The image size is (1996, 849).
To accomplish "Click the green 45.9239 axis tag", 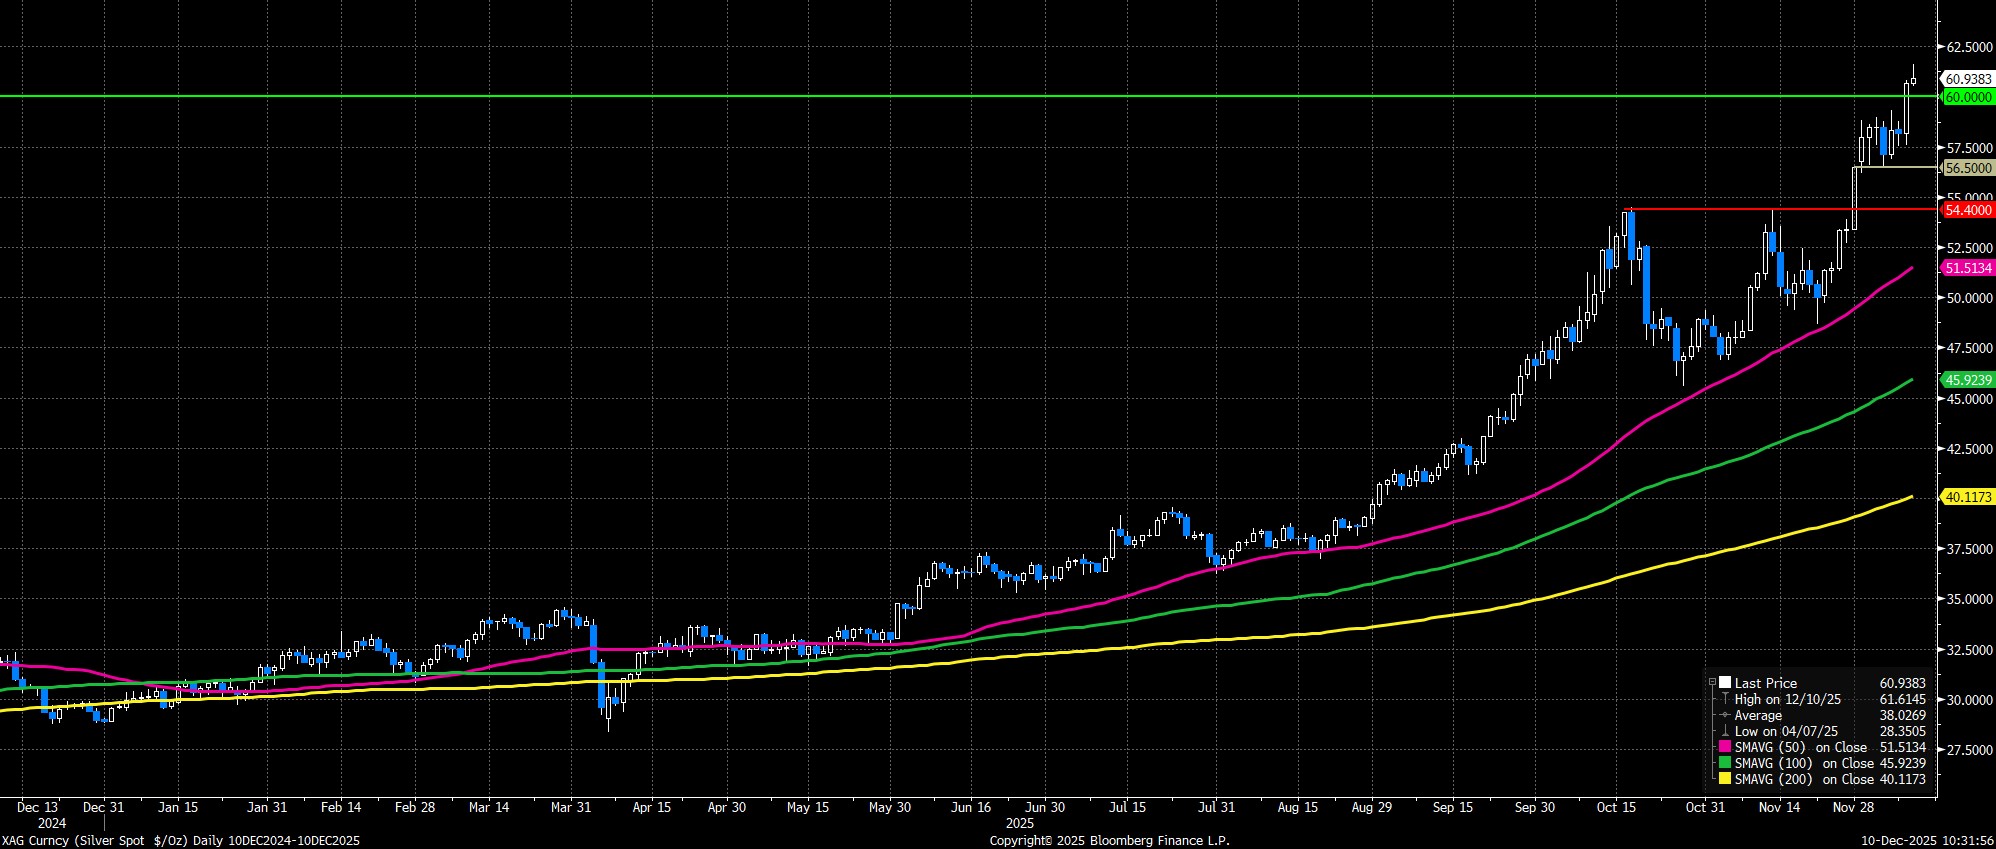I will [x=1966, y=380].
